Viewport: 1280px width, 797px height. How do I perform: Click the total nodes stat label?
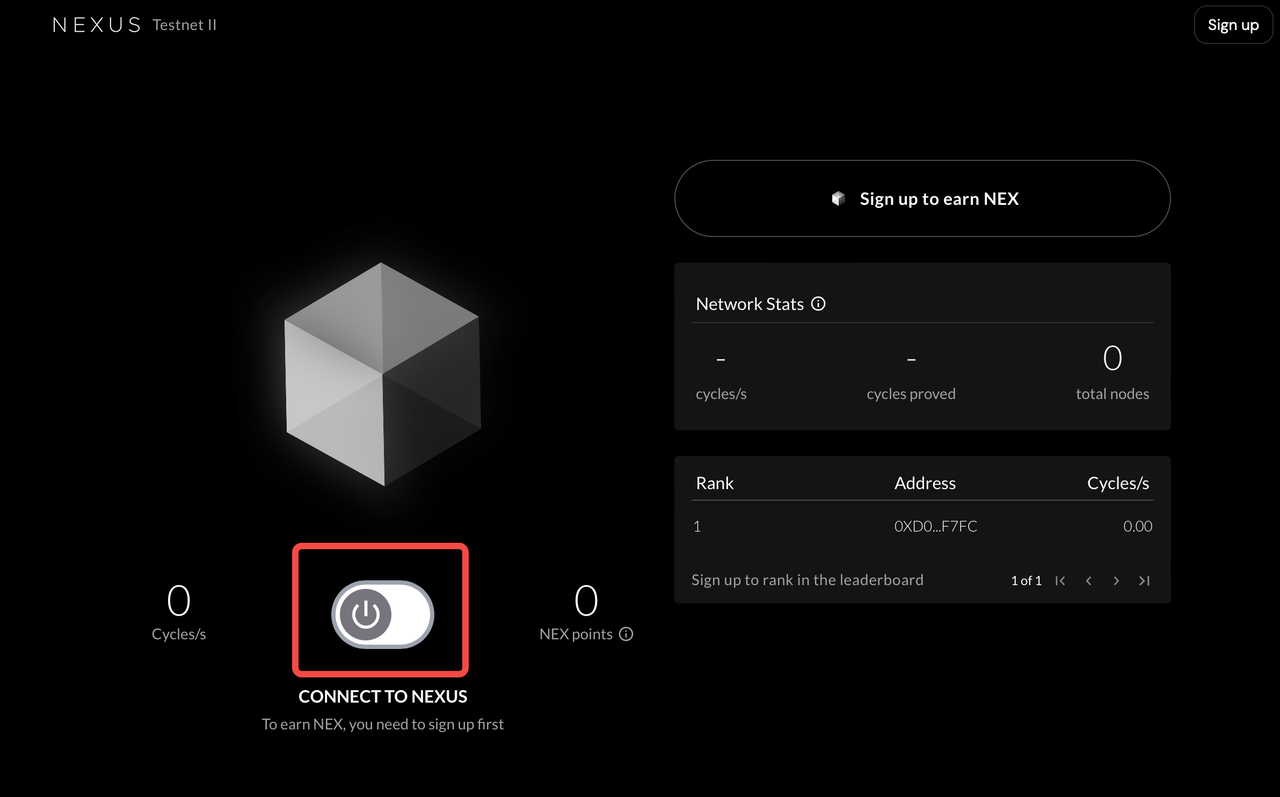(x=1112, y=394)
